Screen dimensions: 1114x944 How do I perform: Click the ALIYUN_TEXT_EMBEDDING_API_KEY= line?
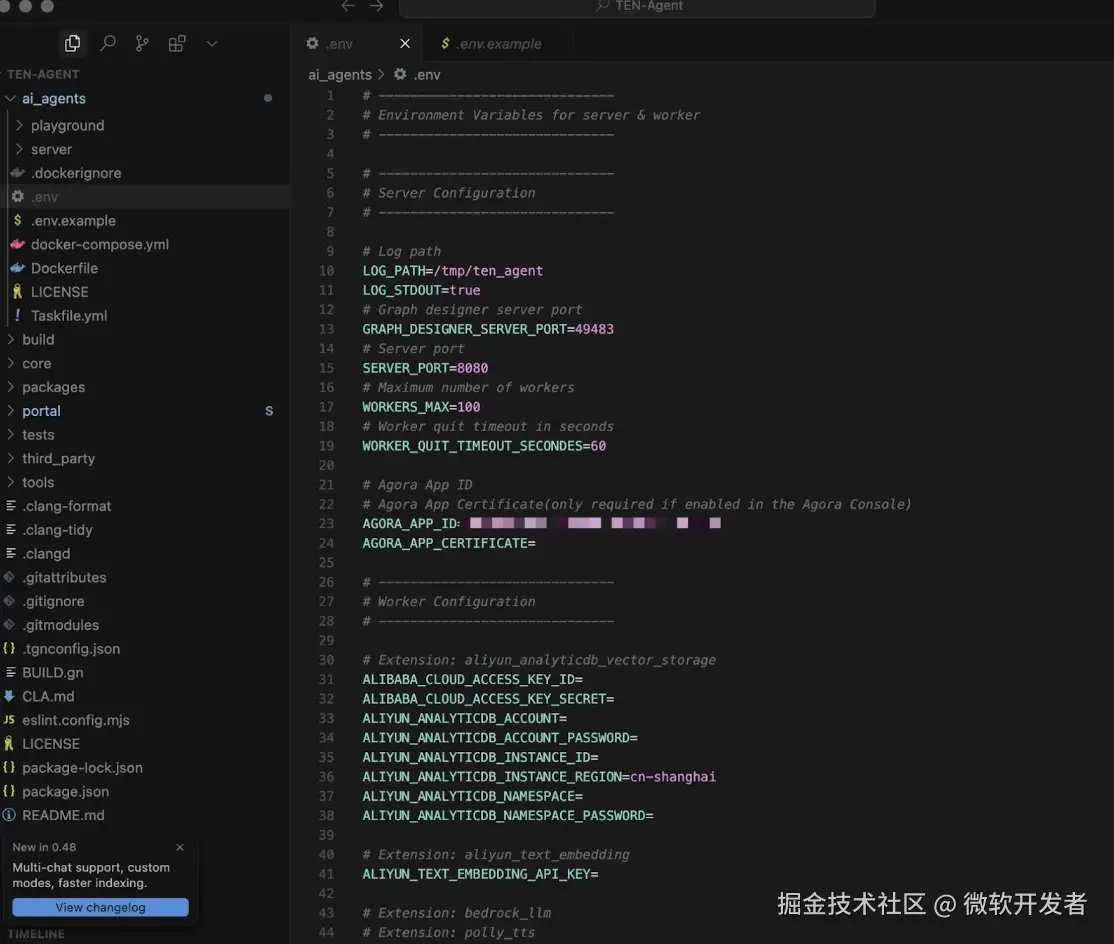480,874
